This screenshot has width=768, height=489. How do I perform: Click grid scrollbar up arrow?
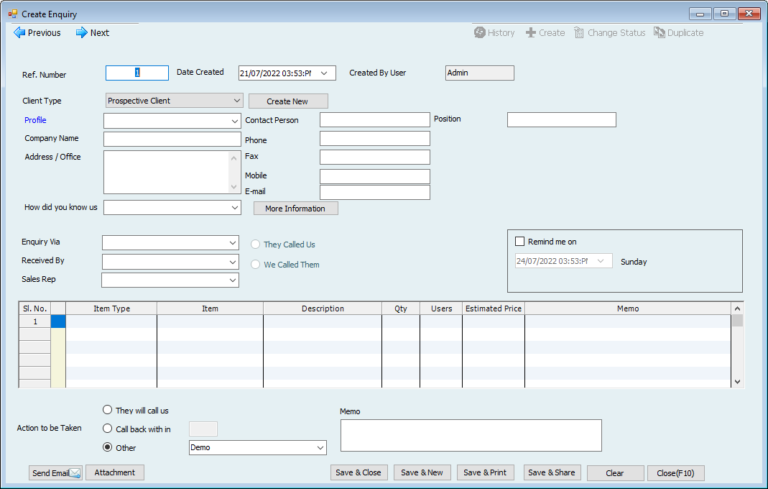point(737,308)
